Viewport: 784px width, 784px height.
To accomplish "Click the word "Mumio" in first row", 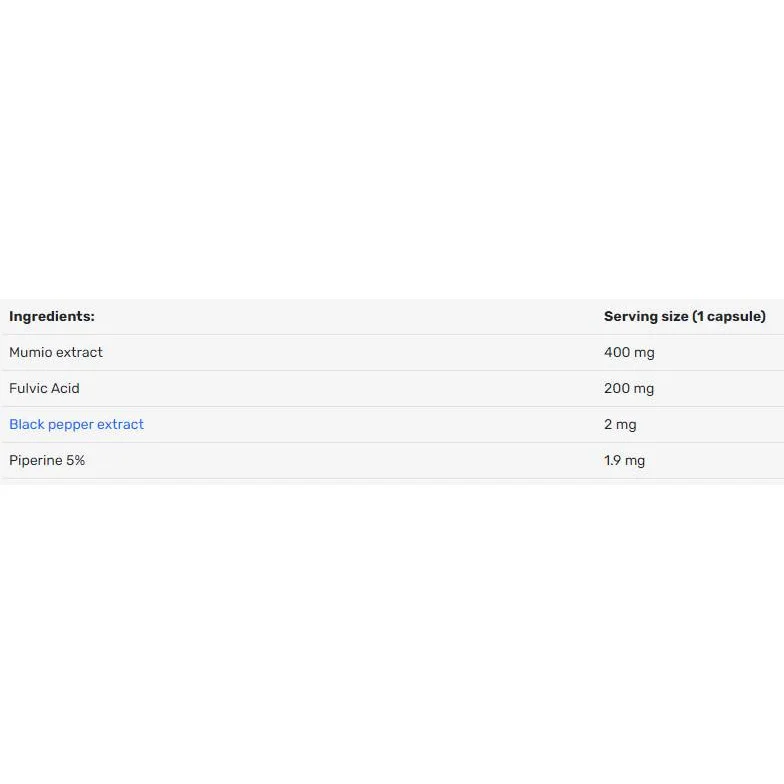I will (x=30, y=352).
